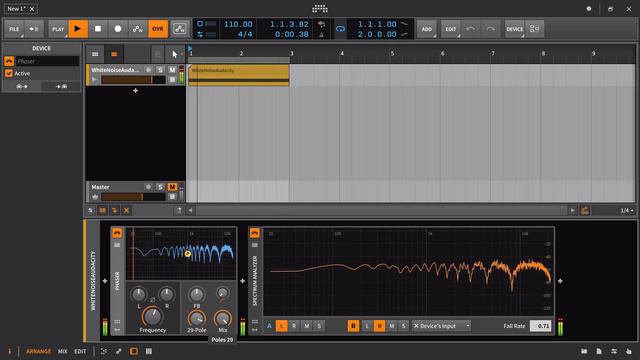Toggle automation follow icon next to OVR

(180, 29)
